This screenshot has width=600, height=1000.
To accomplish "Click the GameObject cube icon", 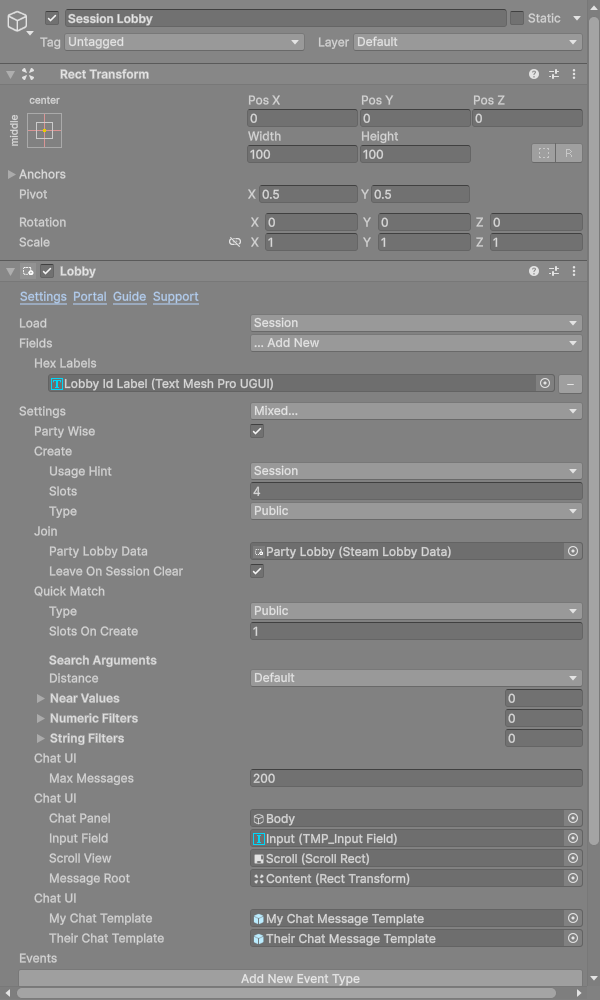I will click(17, 22).
